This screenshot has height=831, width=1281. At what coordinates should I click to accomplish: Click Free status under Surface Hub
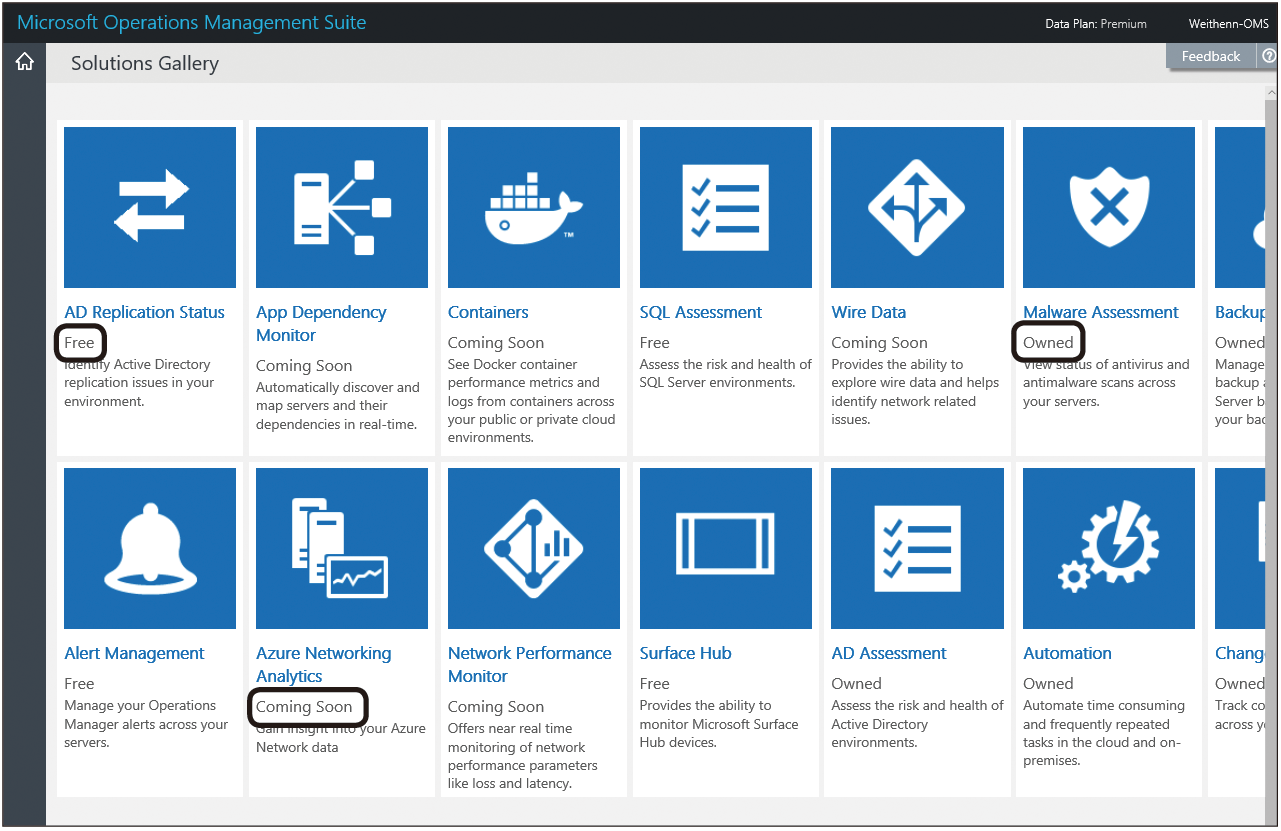pyautogui.click(x=655, y=683)
